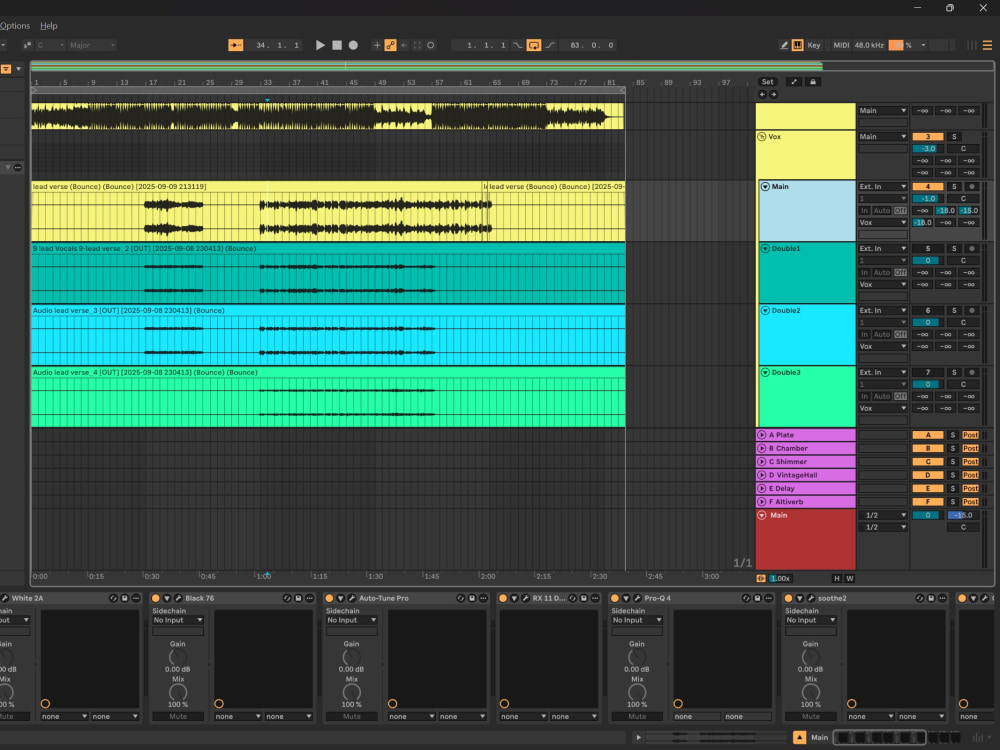Open the Major scale name dropdown

[92, 45]
